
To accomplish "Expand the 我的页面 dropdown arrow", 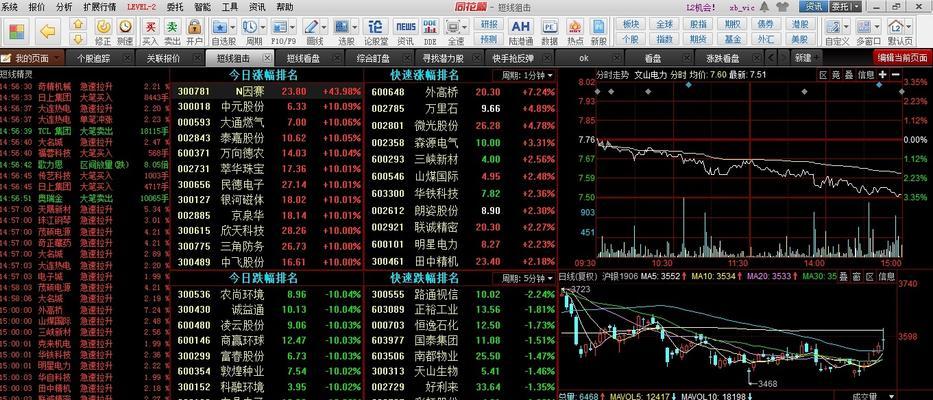I will (56, 58).
